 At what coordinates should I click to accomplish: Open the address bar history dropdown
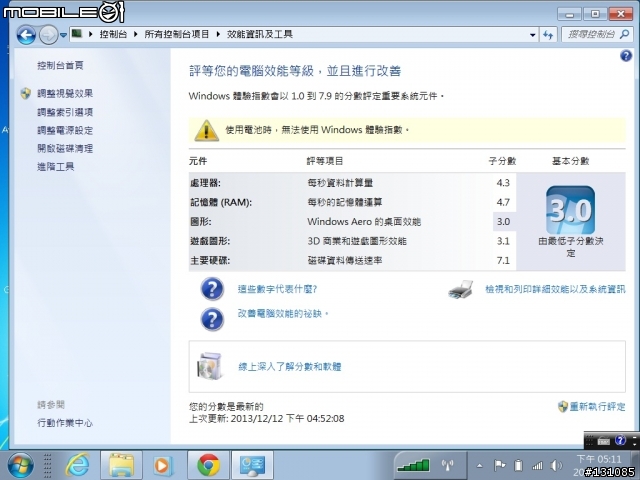tap(532, 35)
